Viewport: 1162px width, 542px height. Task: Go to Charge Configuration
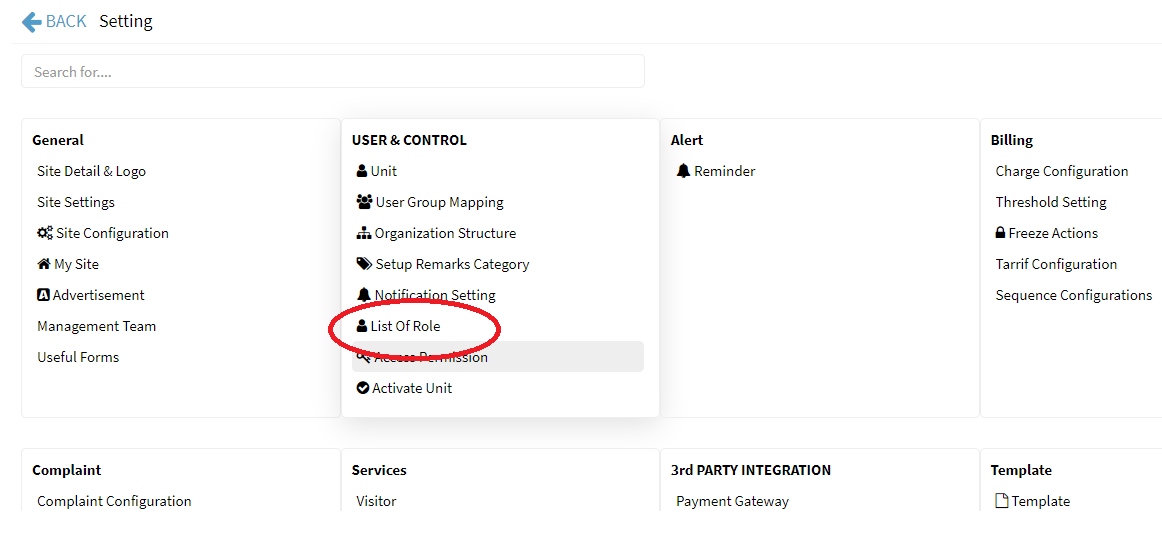1061,171
